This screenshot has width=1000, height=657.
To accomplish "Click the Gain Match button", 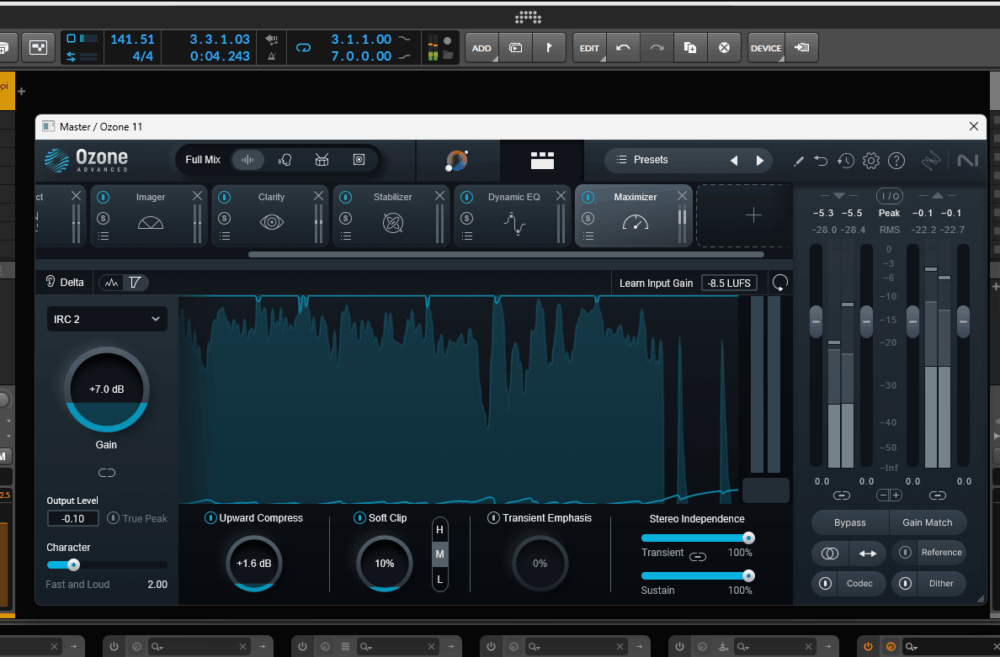I will tap(927, 522).
